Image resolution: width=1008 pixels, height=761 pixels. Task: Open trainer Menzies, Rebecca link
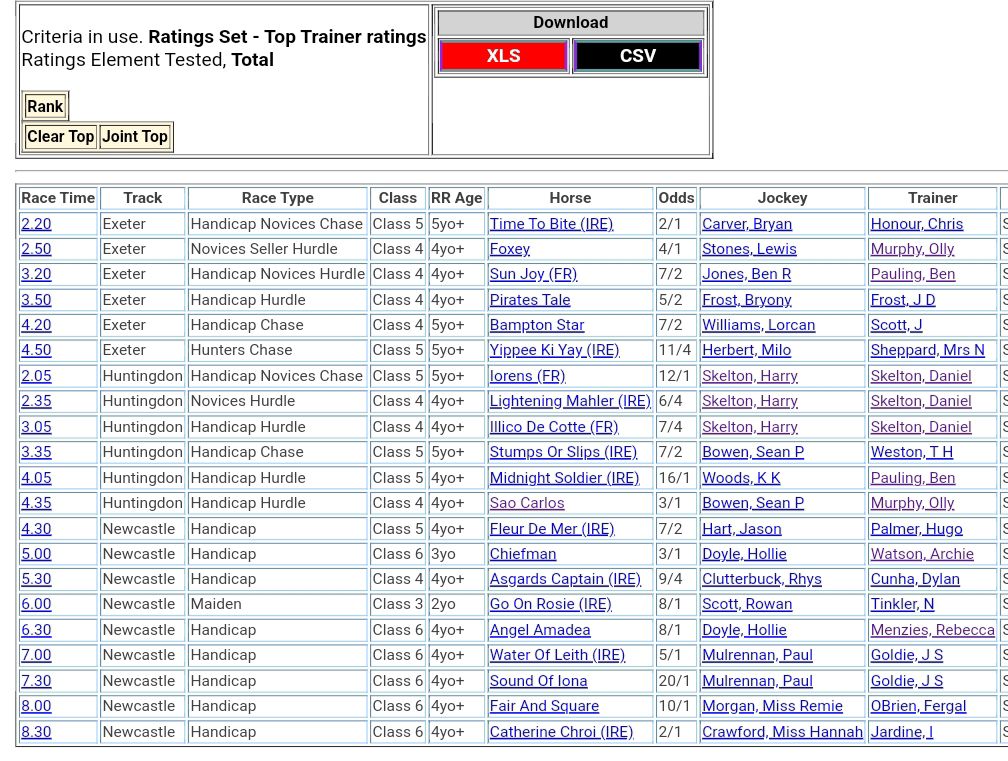point(932,630)
